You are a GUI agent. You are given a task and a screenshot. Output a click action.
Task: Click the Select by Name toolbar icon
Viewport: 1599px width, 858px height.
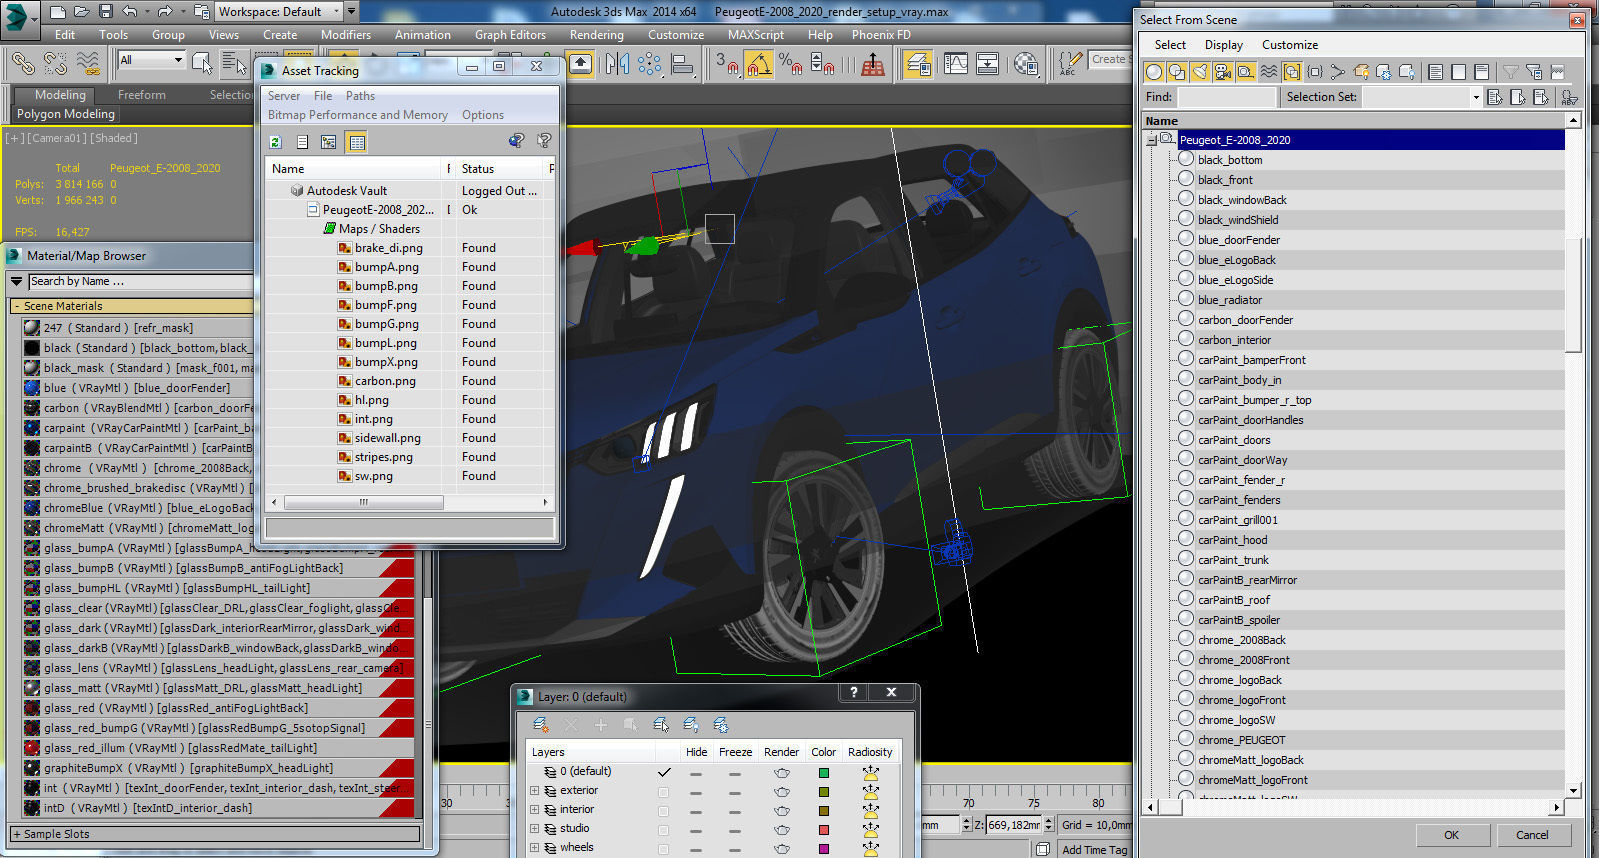point(234,64)
